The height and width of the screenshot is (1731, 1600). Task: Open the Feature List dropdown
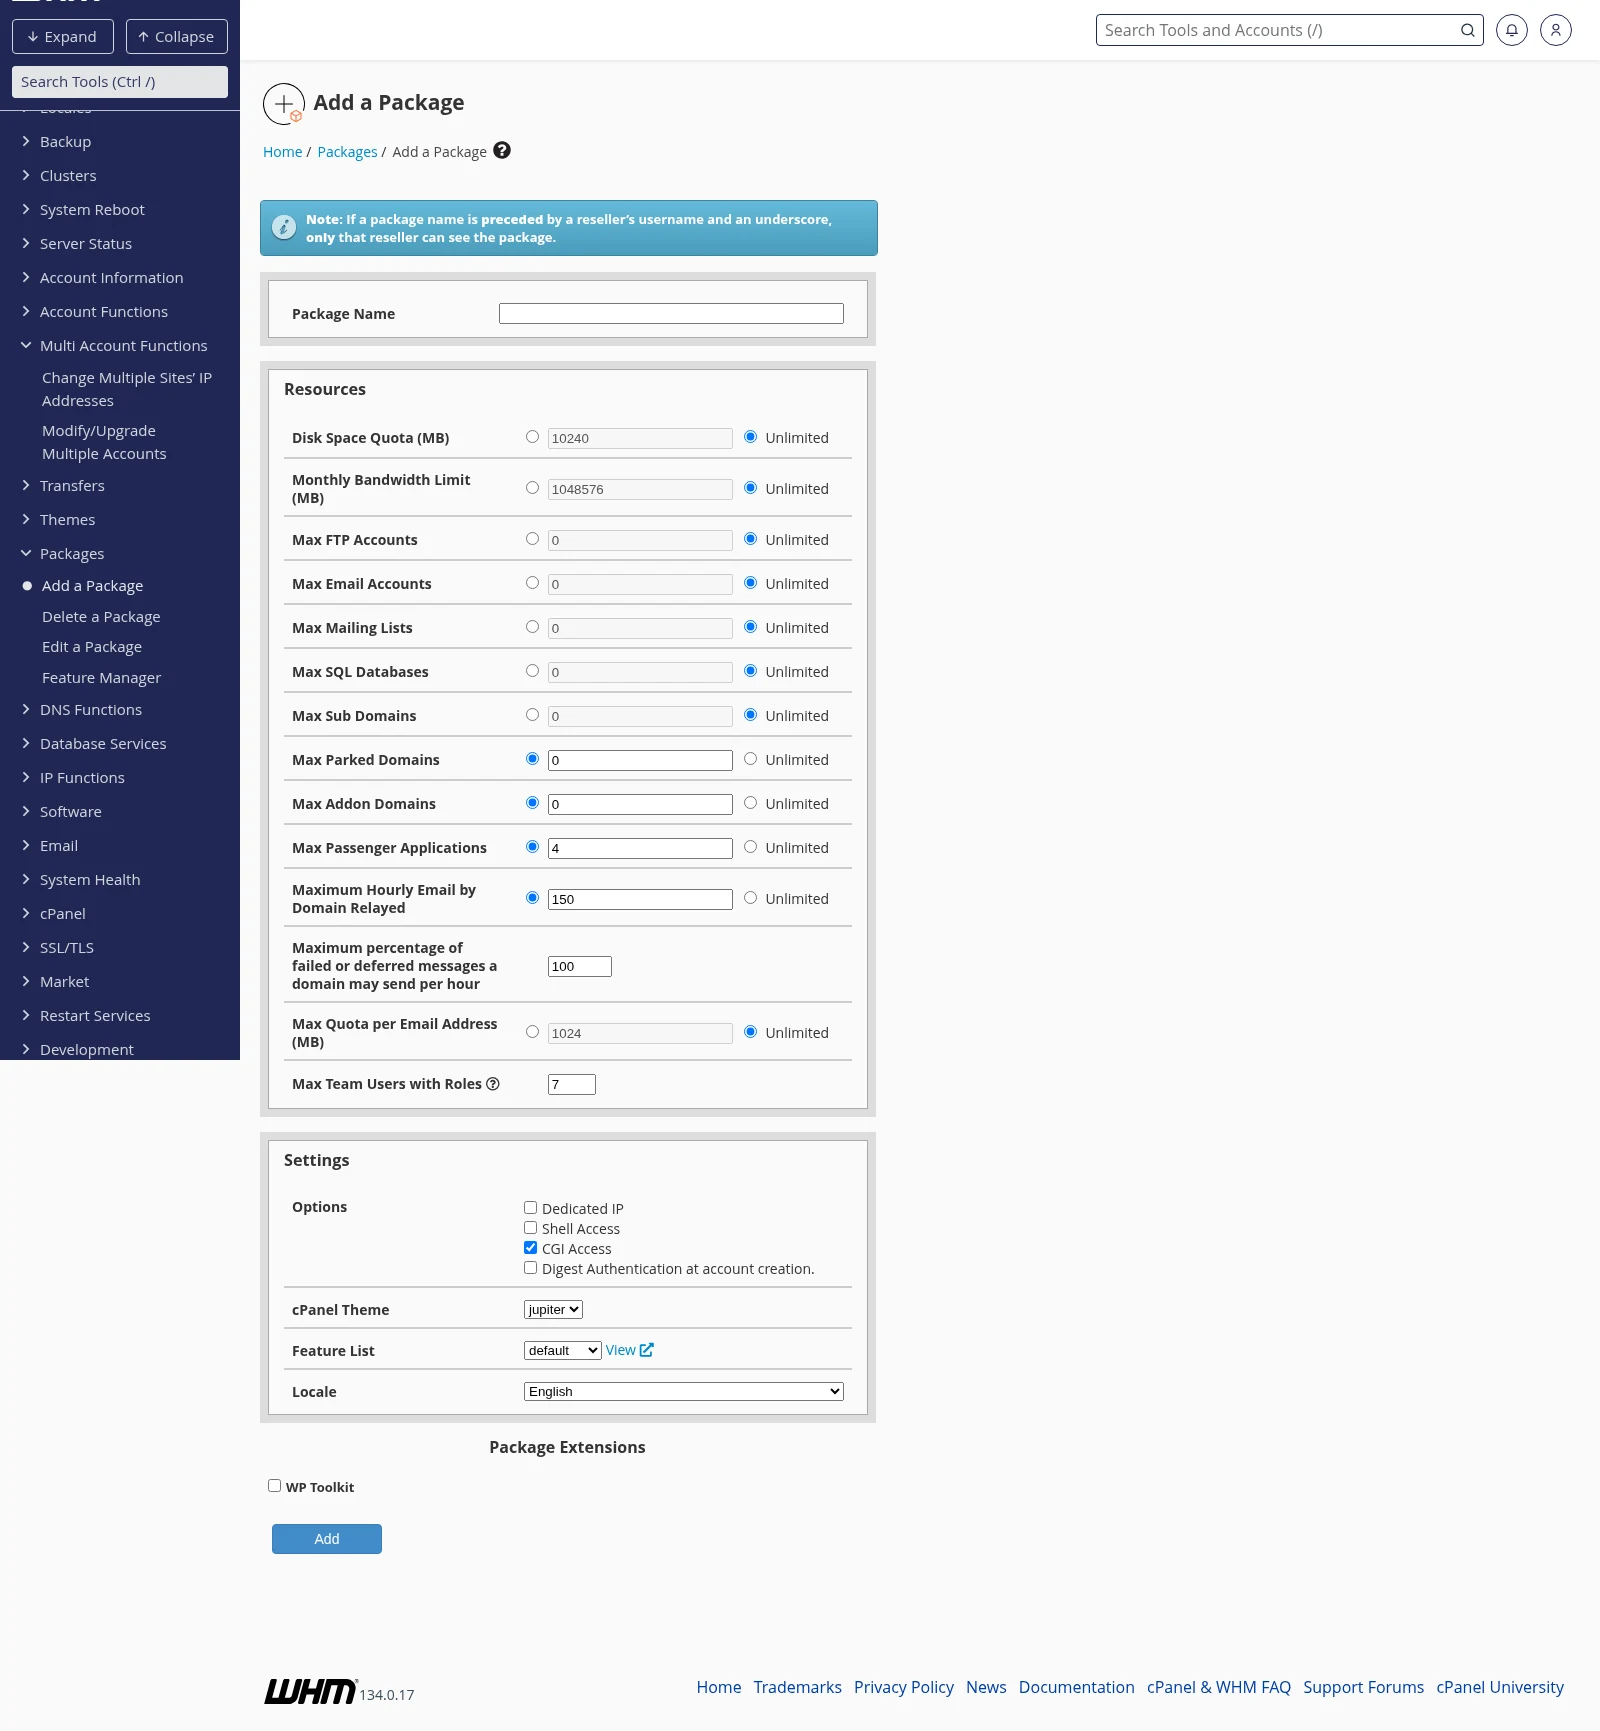tap(562, 1351)
